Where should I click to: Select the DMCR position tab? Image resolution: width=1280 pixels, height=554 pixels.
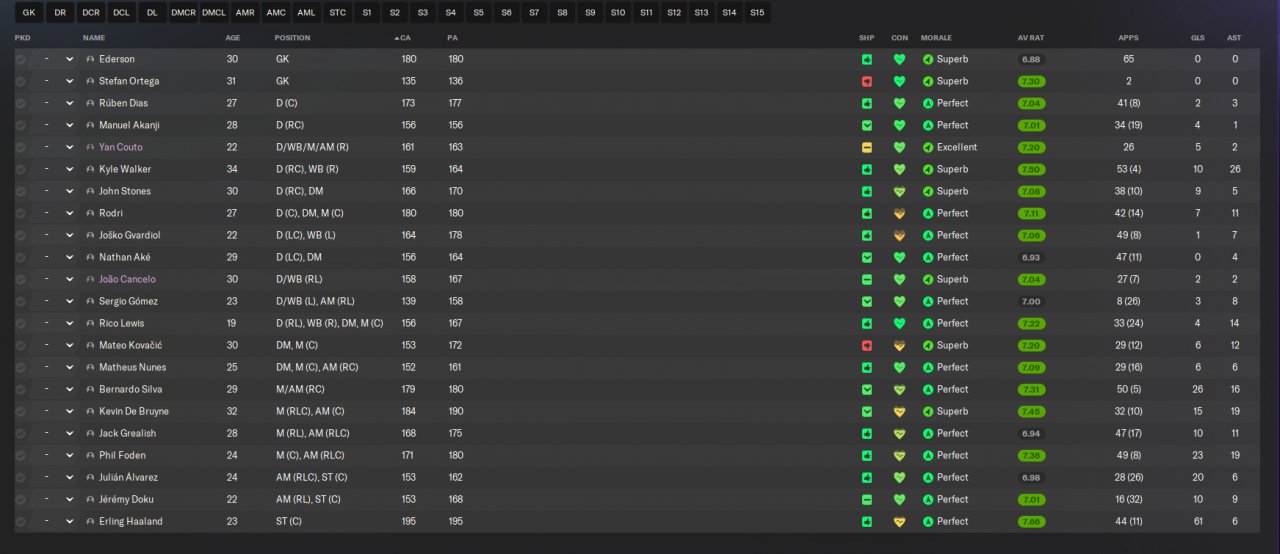[183, 12]
